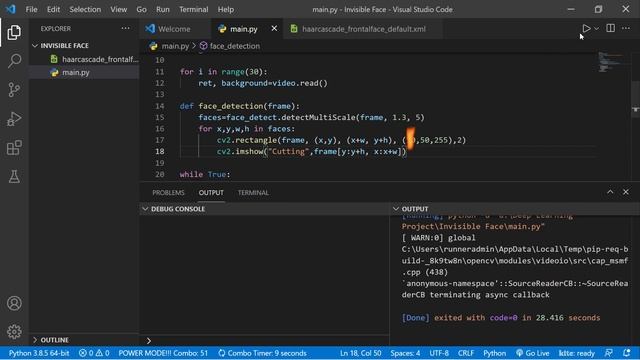Run the Python file with play button
Viewport: 640px width, 360px height.
tap(586, 29)
